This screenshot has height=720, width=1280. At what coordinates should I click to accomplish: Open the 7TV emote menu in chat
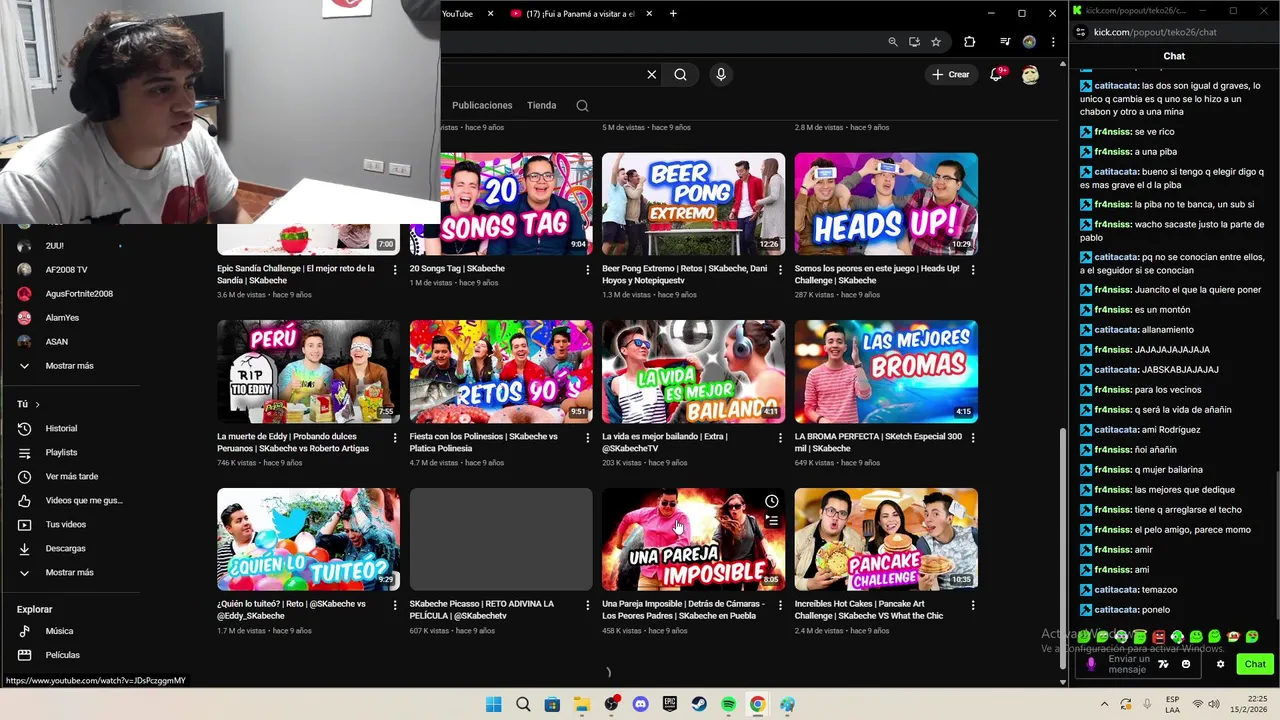click(x=1163, y=664)
